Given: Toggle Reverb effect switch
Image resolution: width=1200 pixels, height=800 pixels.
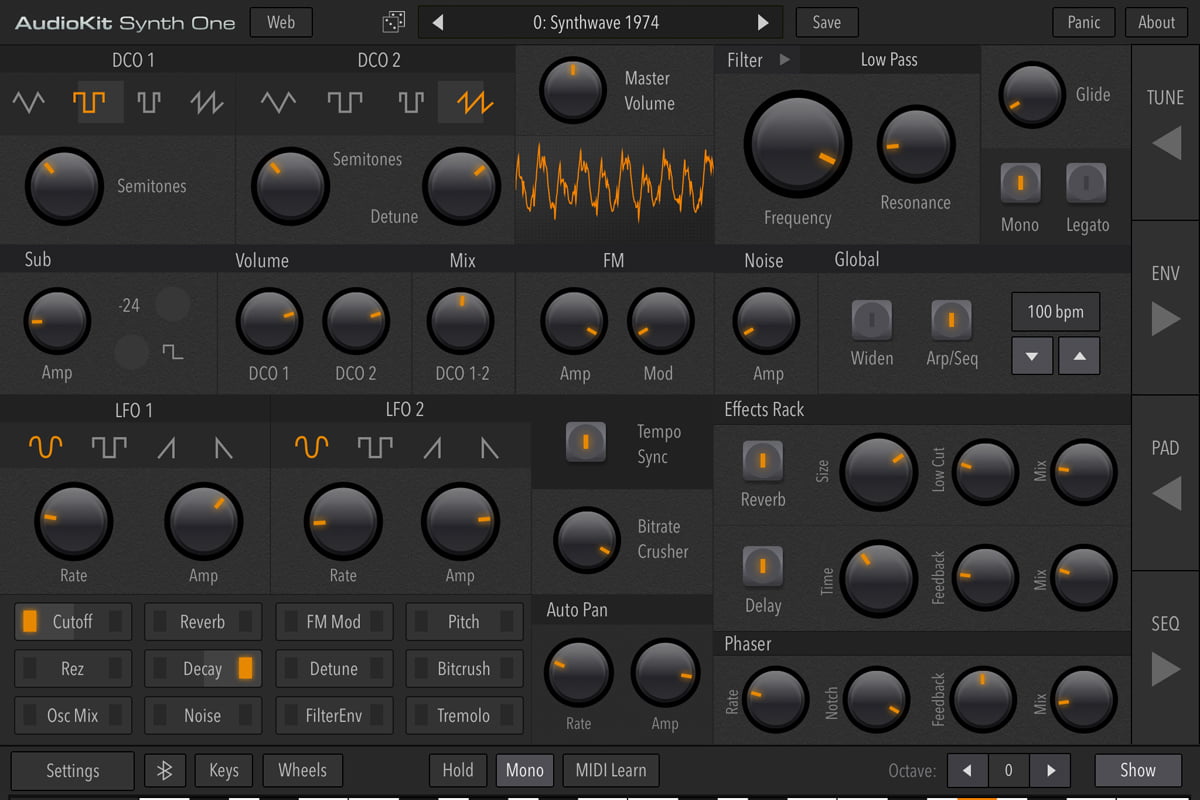Looking at the screenshot, I should coord(763,461).
